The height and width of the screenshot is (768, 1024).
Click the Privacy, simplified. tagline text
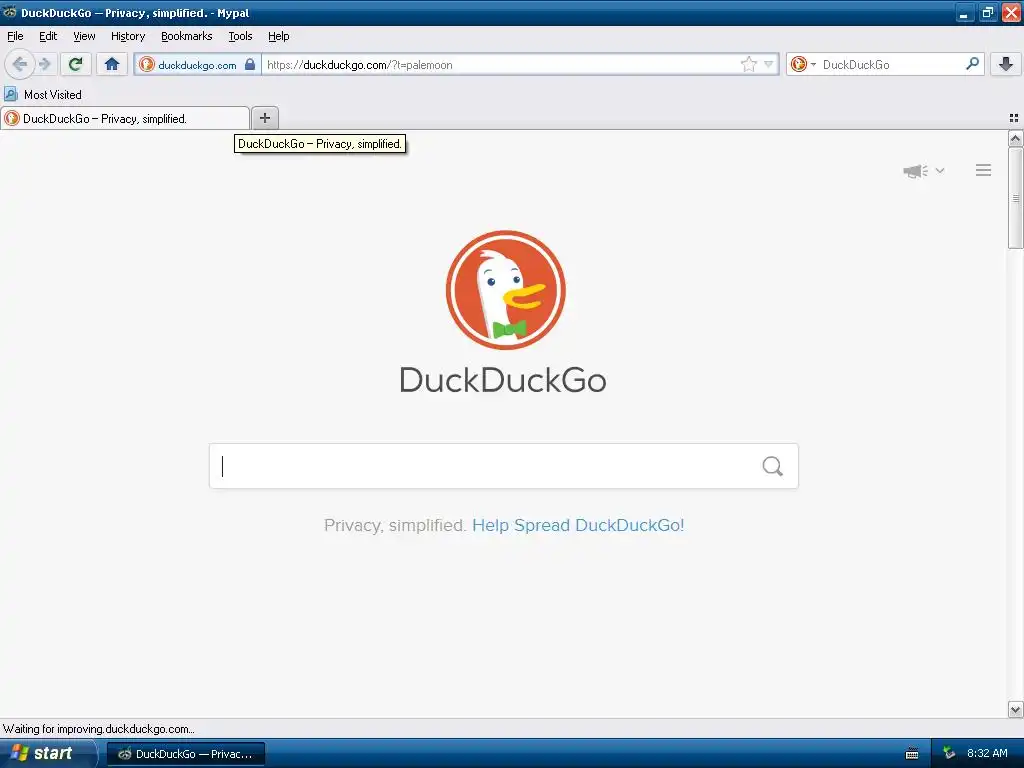click(394, 525)
